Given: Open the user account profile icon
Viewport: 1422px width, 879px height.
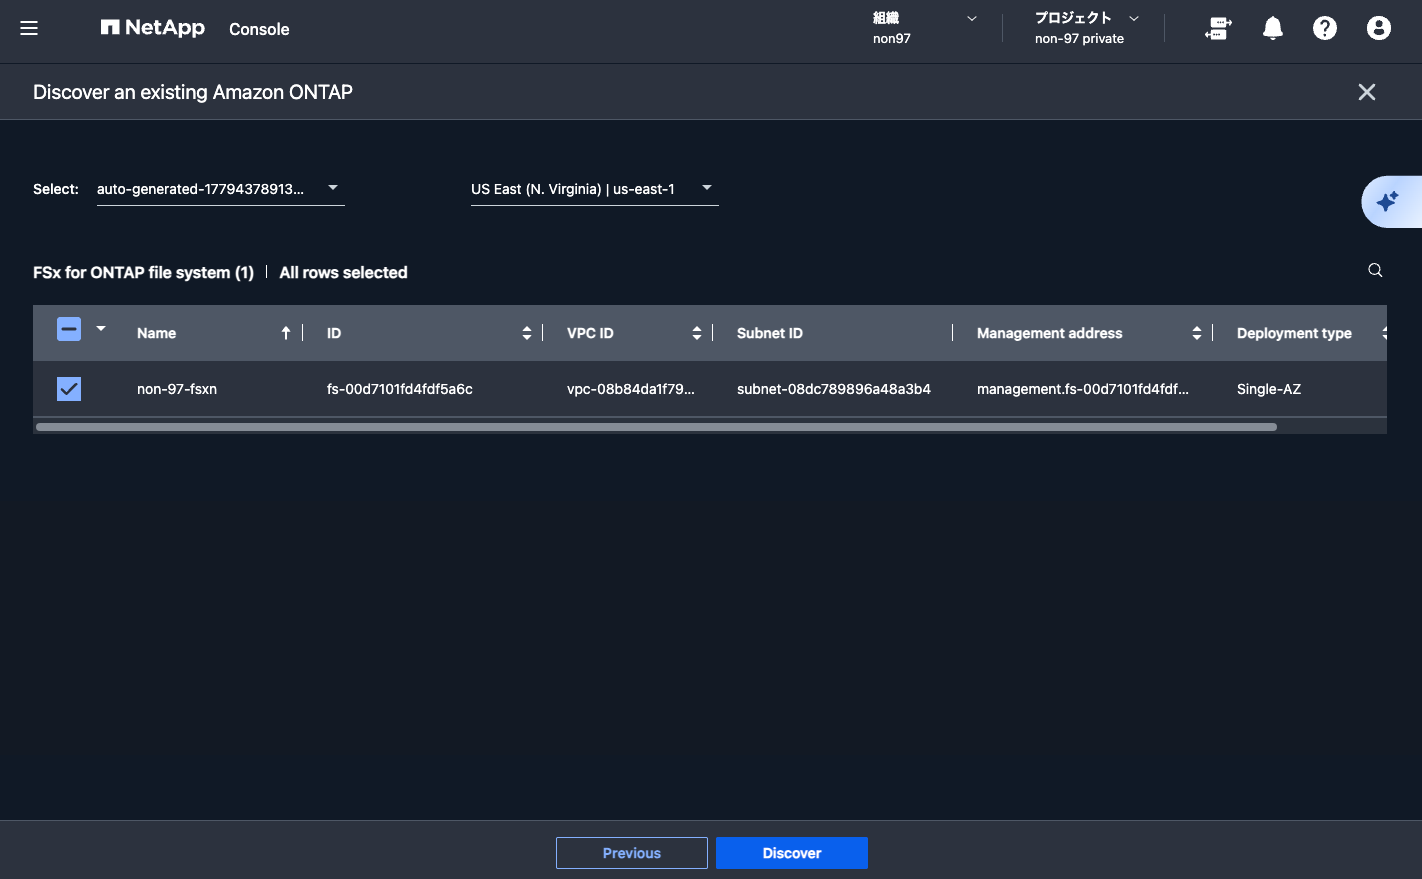Looking at the screenshot, I should click(x=1379, y=28).
